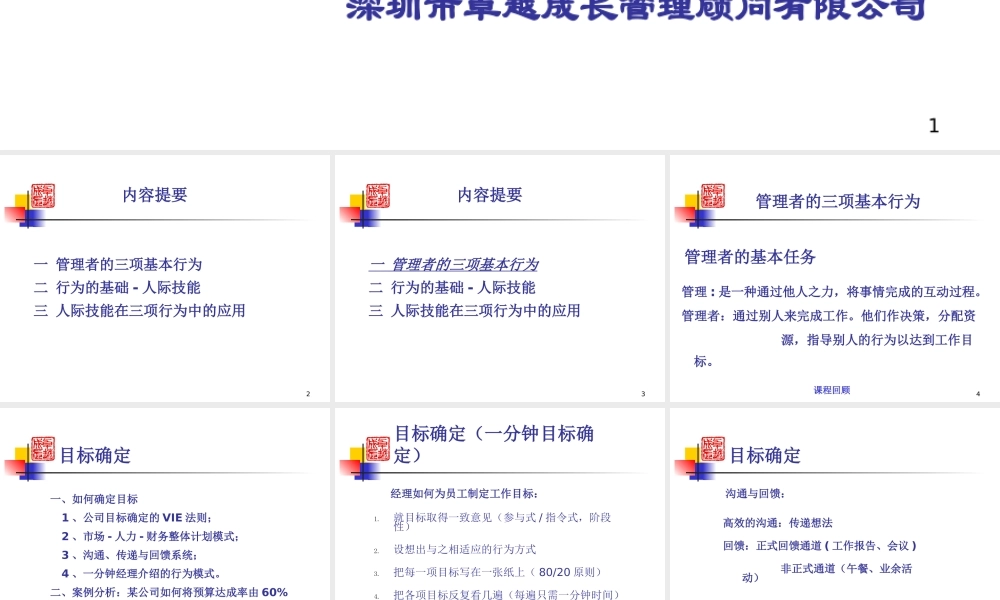1000x600 pixels.
Task: Click slide 4 title 管理者的三项基本行为
Action: (x=837, y=201)
